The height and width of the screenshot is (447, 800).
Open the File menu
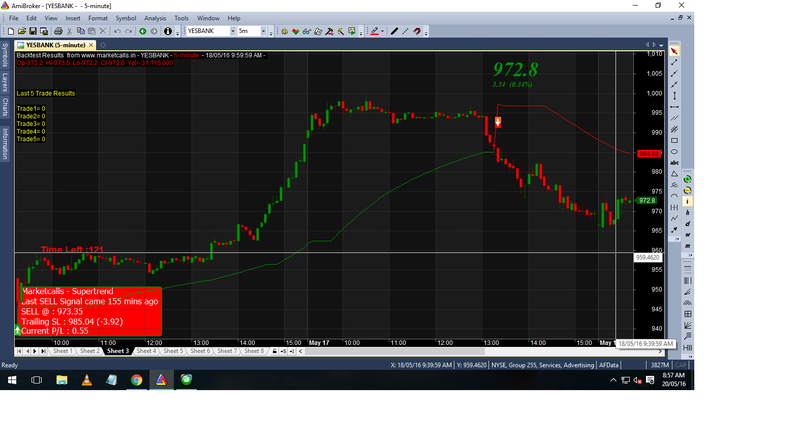(14, 18)
